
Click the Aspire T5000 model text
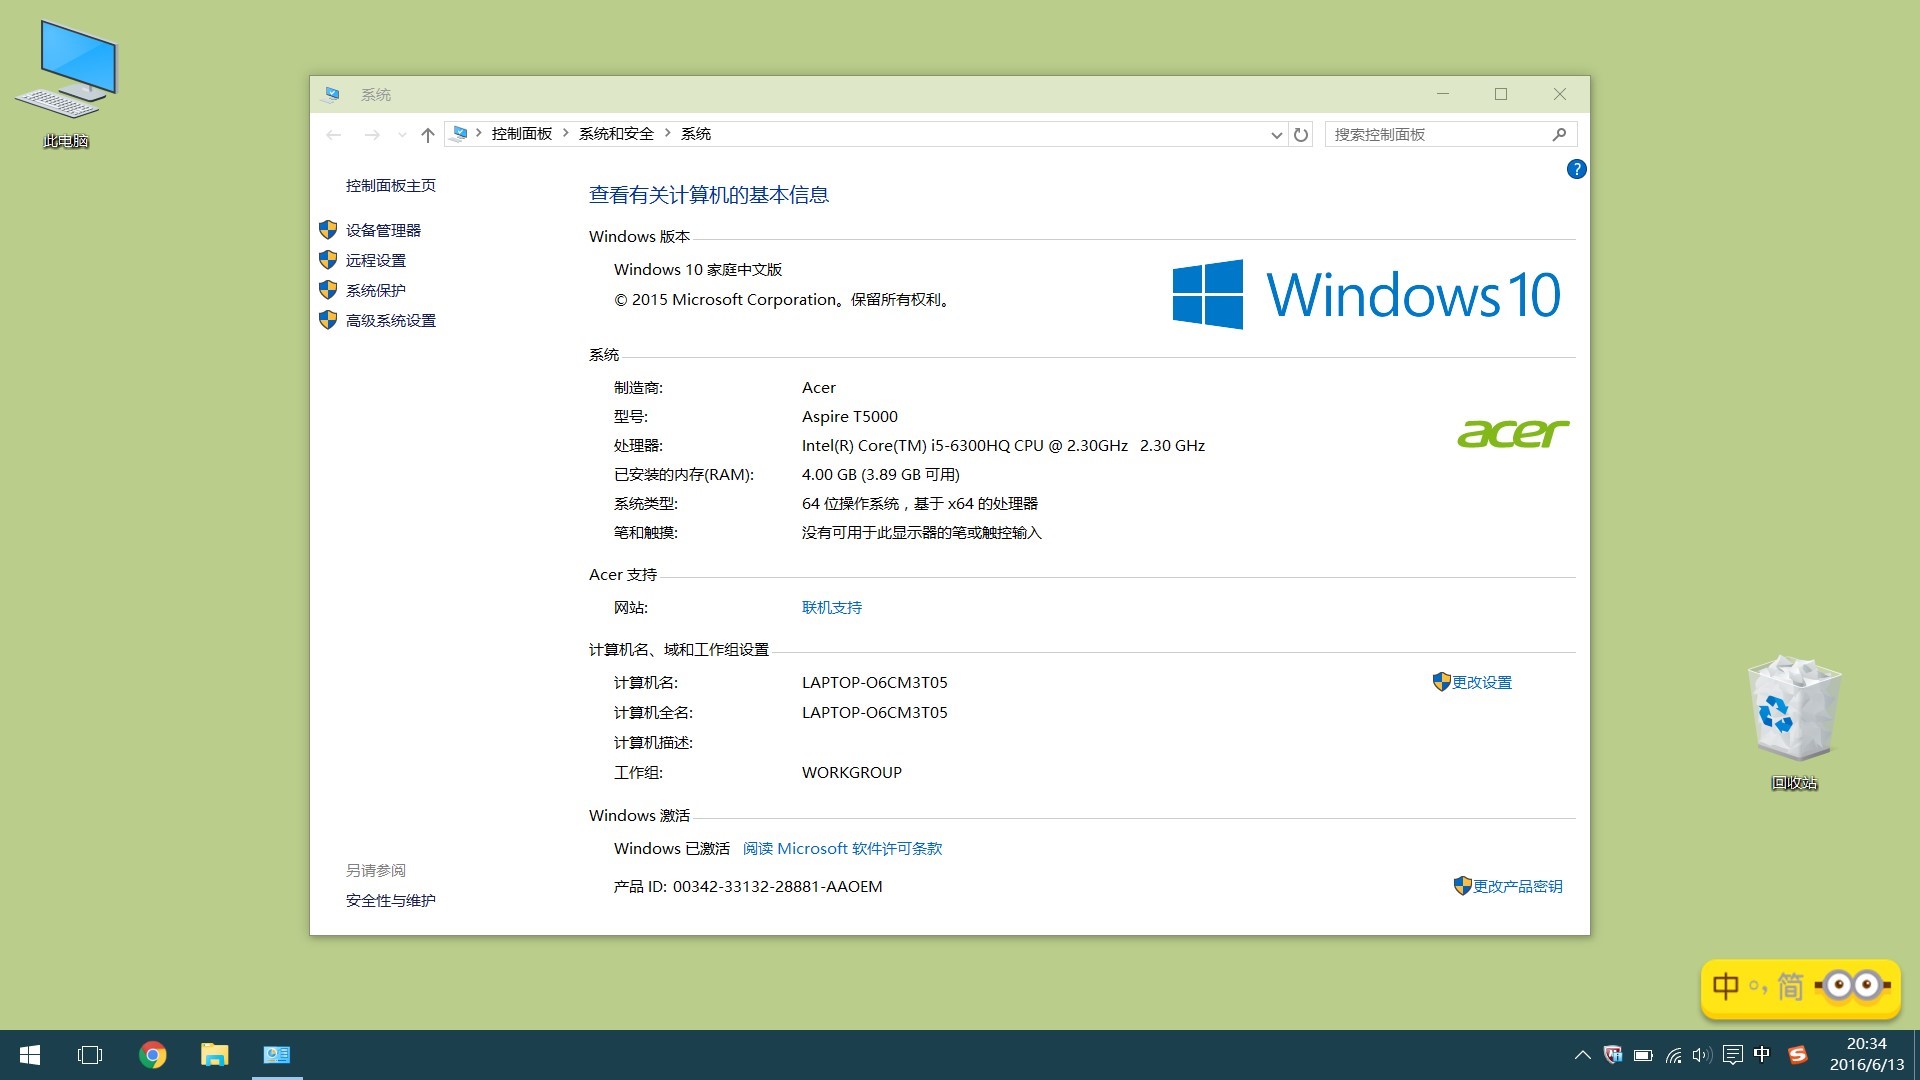[x=850, y=416]
